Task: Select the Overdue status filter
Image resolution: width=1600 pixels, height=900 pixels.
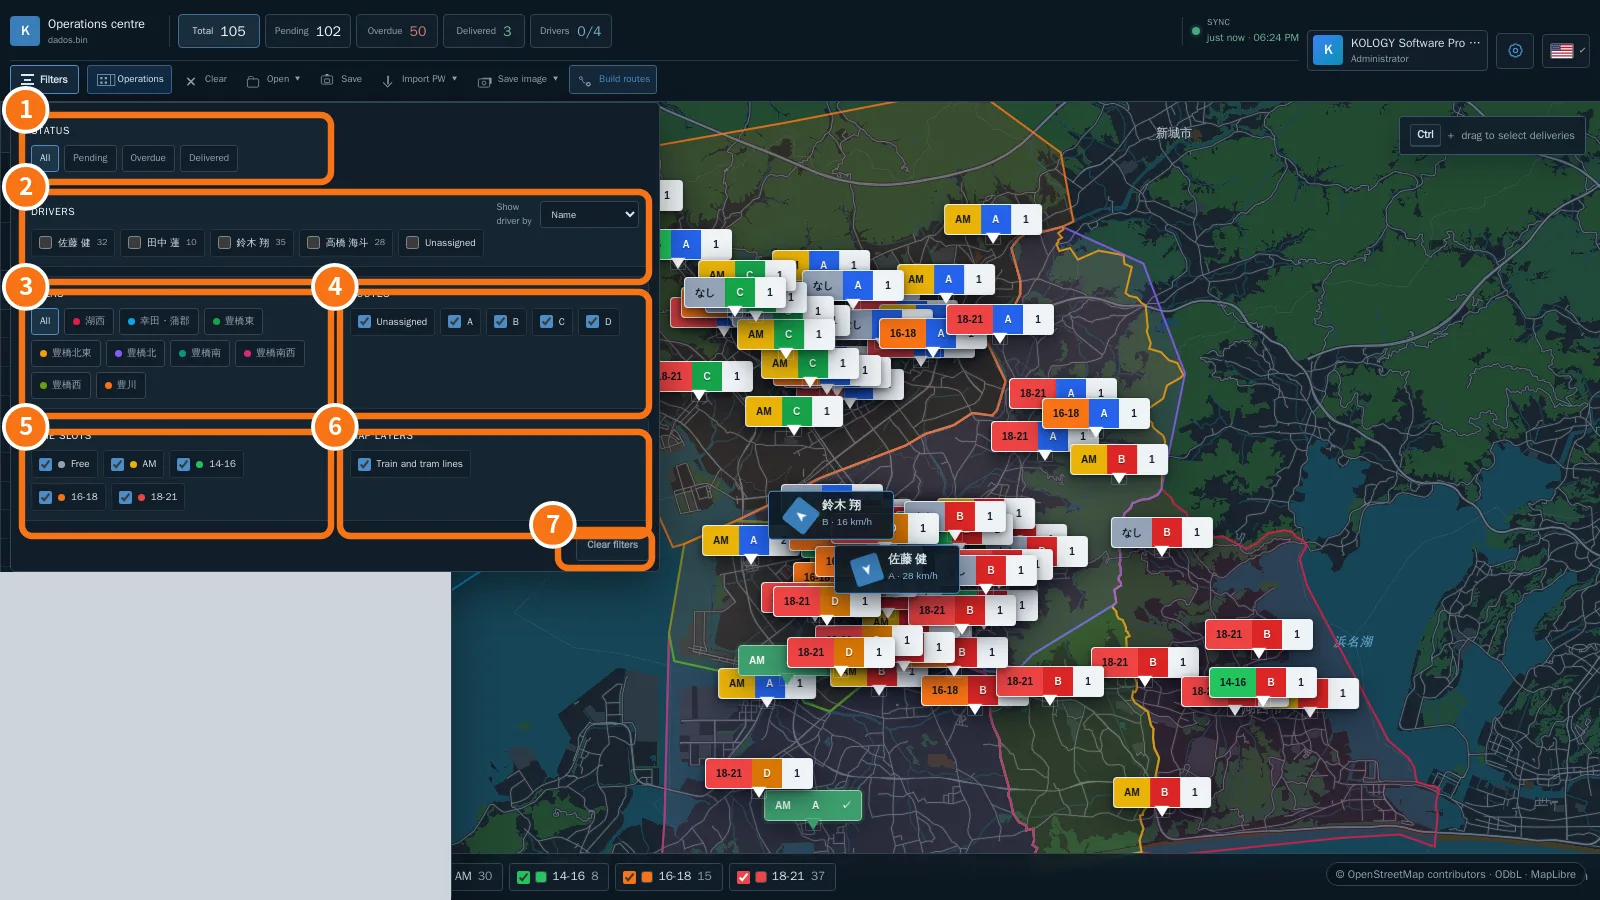Action: pyautogui.click(x=148, y=158)
